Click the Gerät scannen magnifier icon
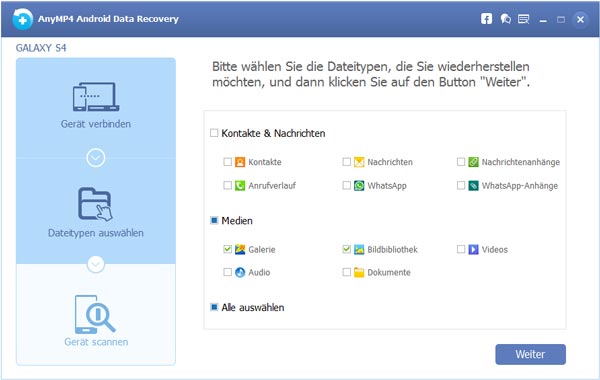The image size is (600, 380). (95, 314)
